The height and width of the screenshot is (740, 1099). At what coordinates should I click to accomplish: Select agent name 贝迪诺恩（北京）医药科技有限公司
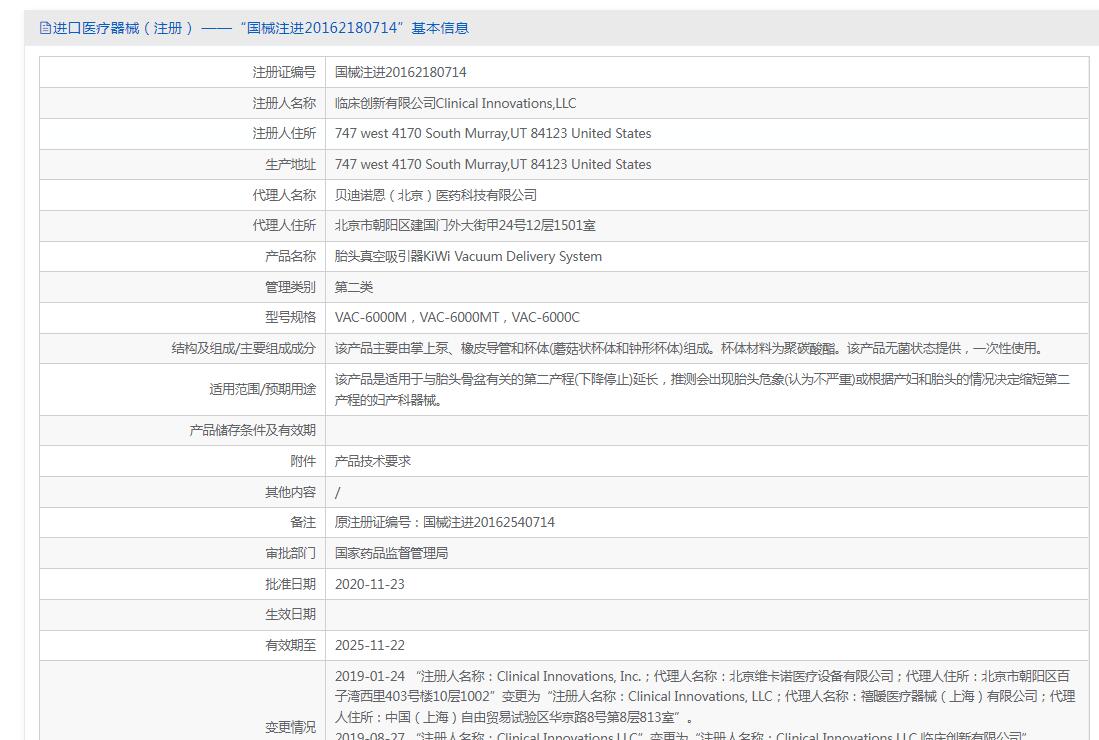pyautogui.click(x=435, y=195)
